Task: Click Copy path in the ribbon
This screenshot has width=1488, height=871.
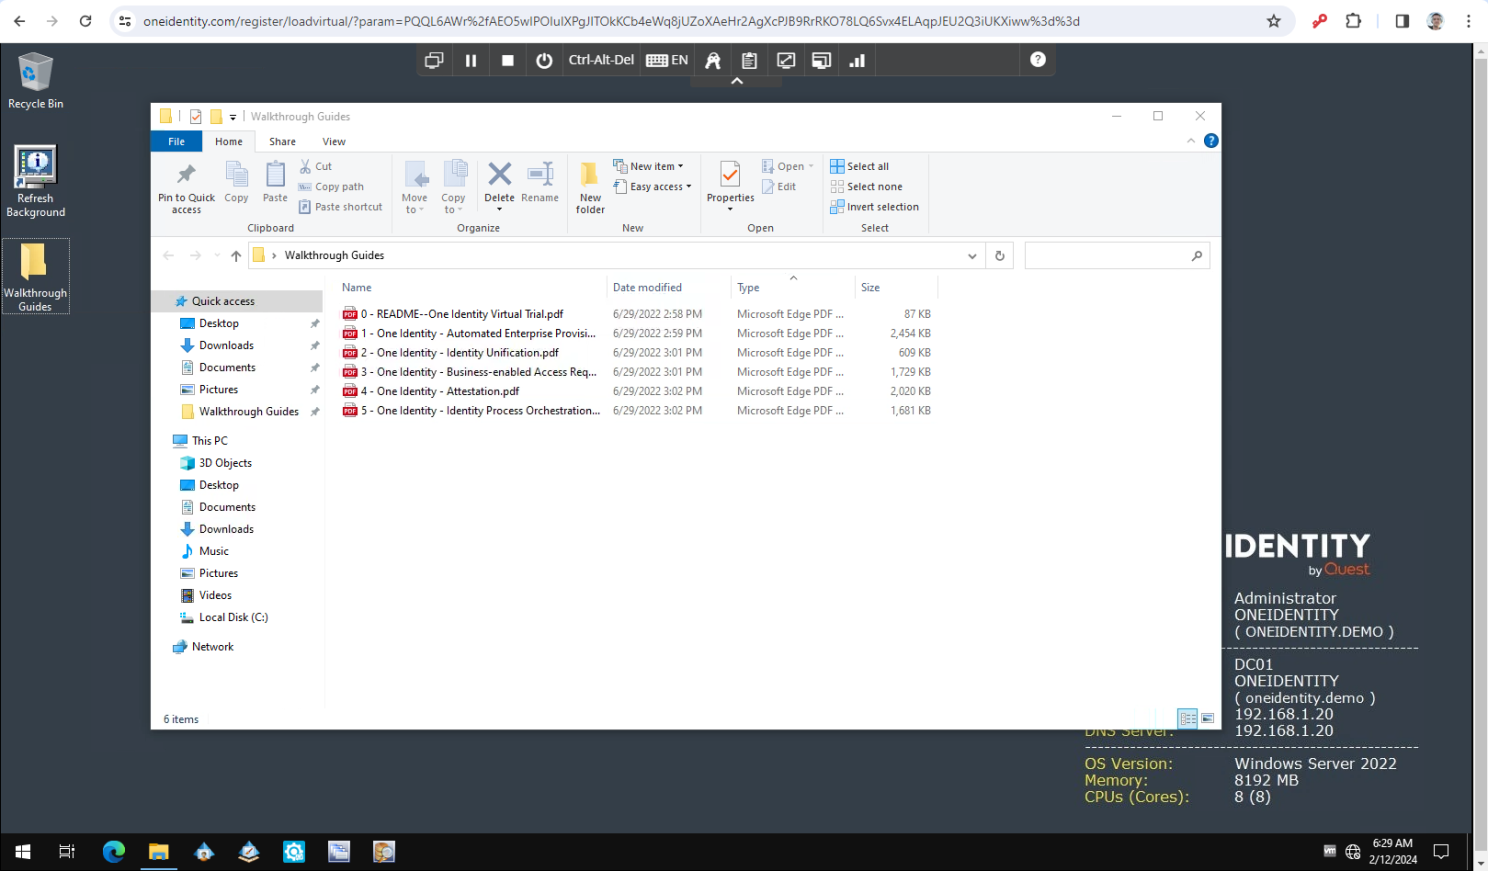Action: (331, 187)
